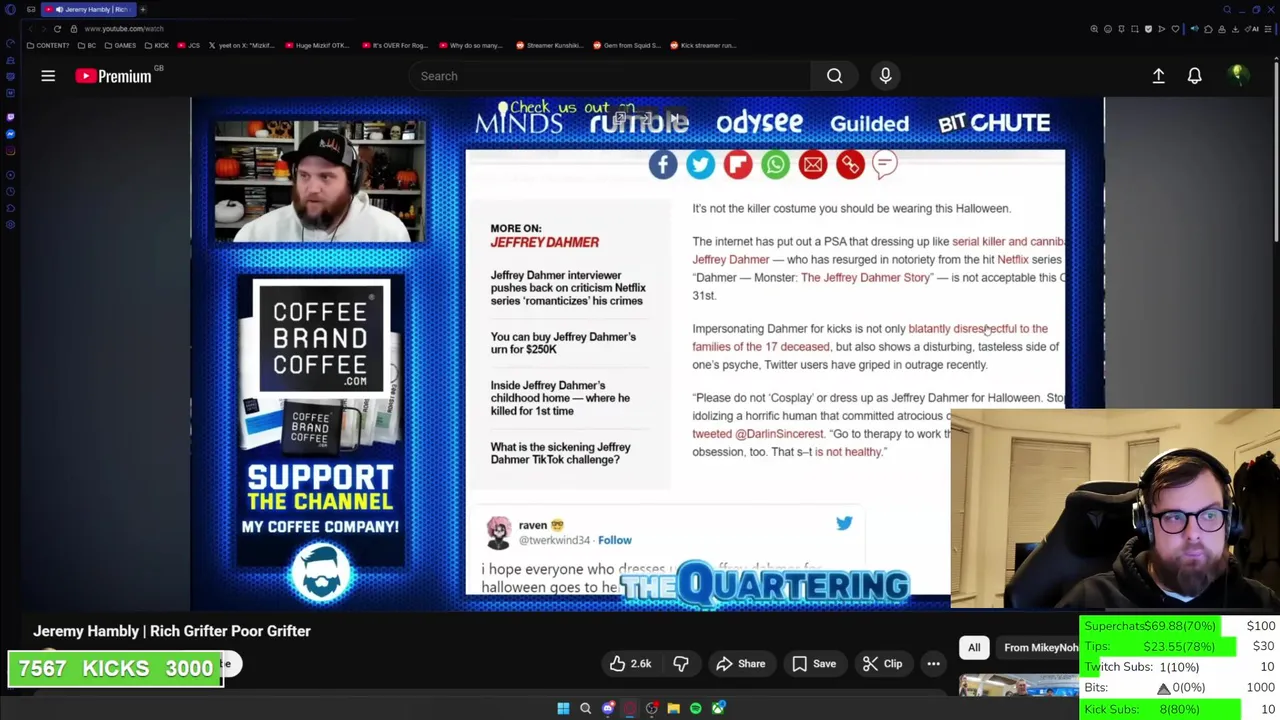Viewport: 1280px width, 720px height.
Task: Open Discord from the taskbar
Action: tap(608, 708)
